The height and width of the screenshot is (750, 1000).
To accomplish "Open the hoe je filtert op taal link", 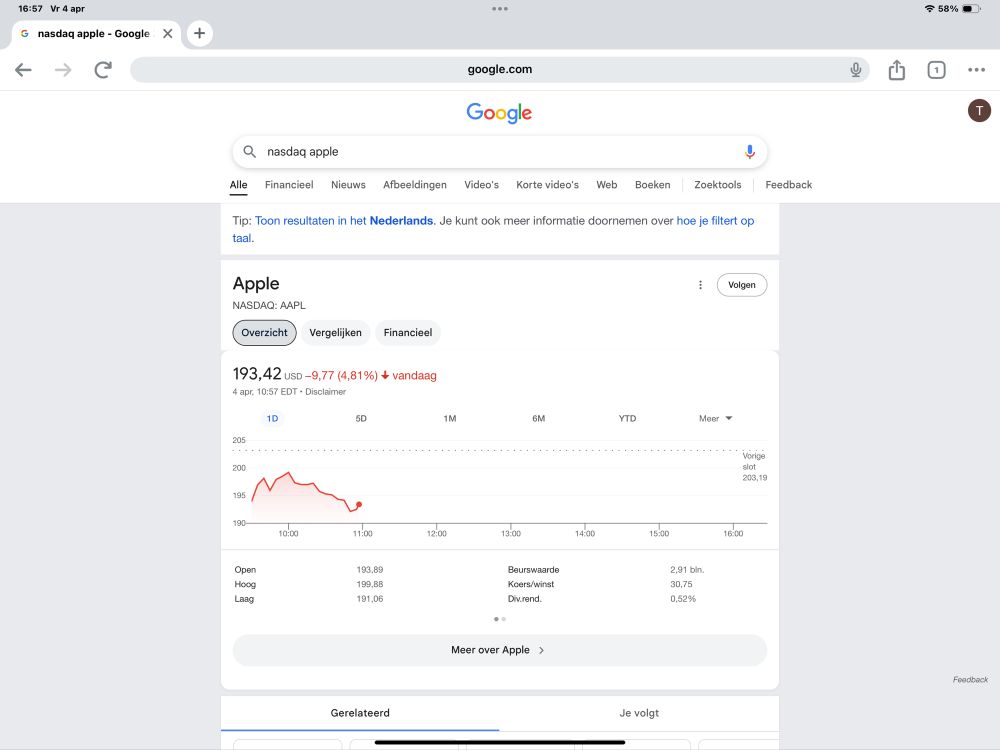I will (715, 221).
